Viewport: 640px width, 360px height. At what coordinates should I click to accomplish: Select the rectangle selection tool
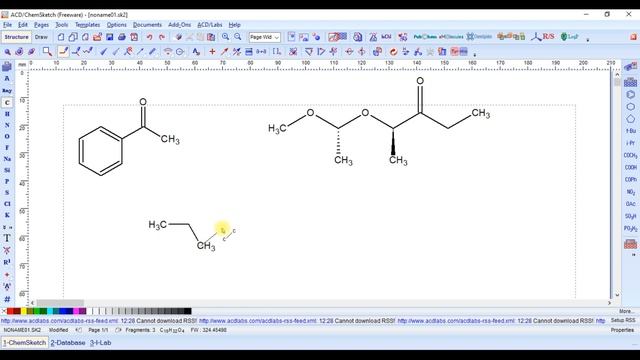point(47,51)
